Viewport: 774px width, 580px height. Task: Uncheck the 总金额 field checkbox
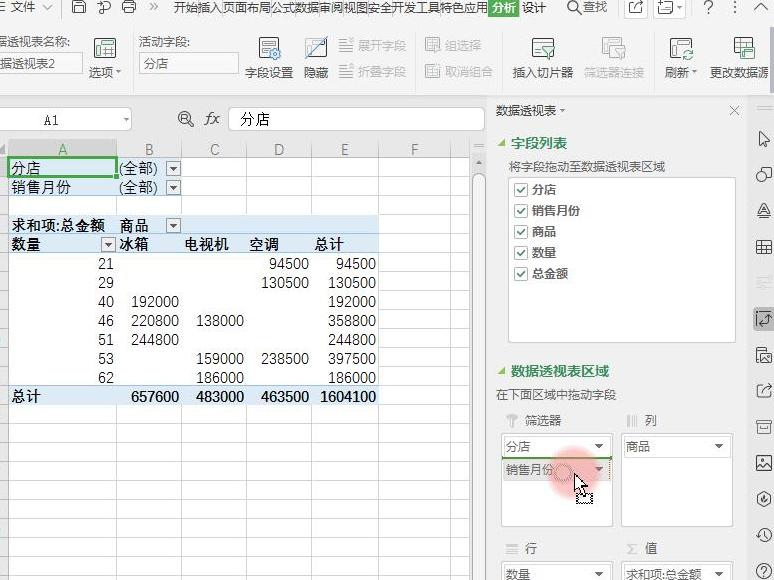pos(521,273)
